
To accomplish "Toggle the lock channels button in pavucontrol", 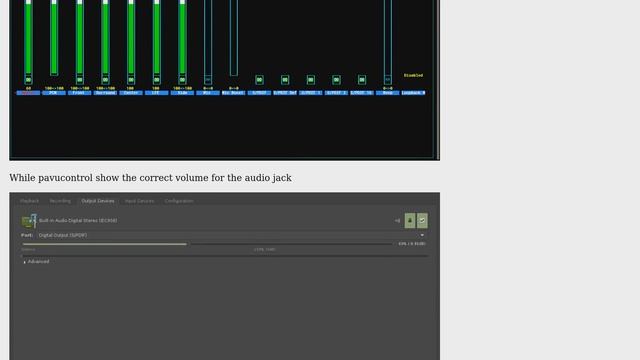I will (410, 221).
